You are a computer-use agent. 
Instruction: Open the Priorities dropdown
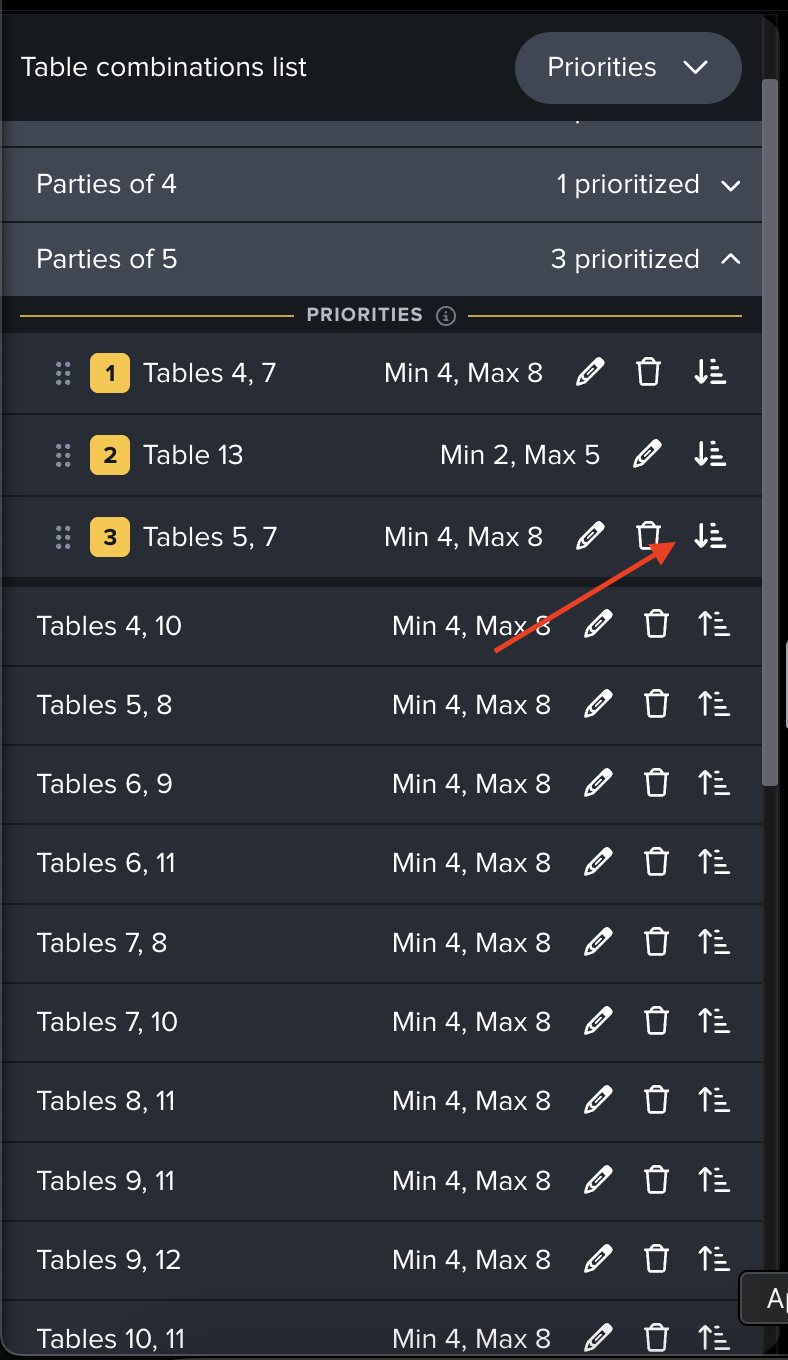[628, 68]
